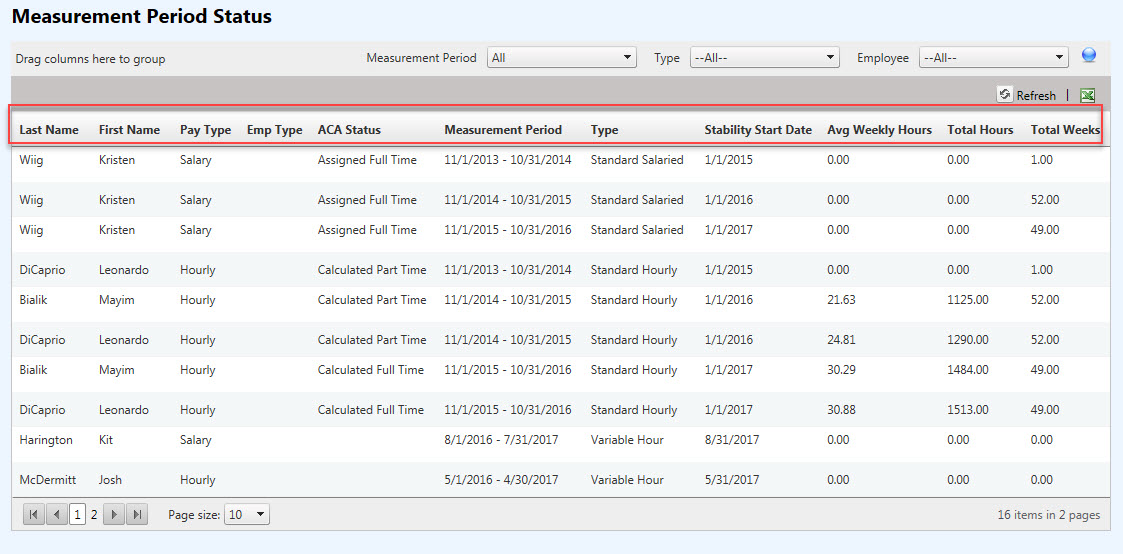The width and height of the screenshot is (1123, 554).
Task: Select page 2 in the pager
Action: [x=95, y=514]
